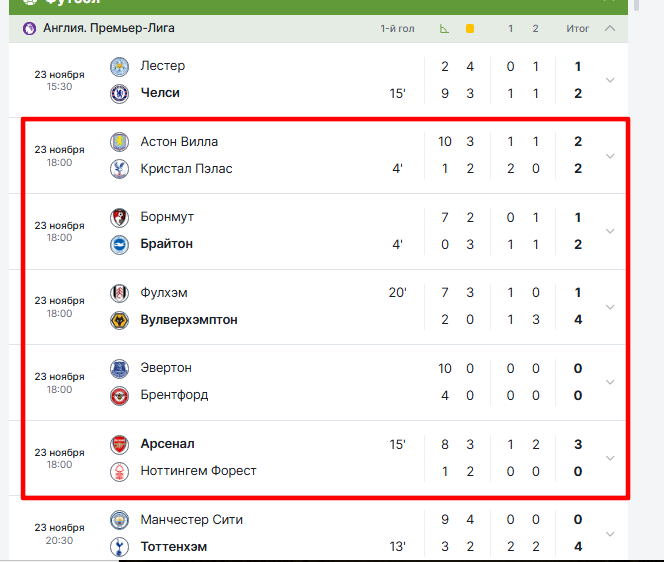664x562 pixels.
Task: Click the Aston Villa club crest
Action: pyautogui.click(x=120, y=142)
